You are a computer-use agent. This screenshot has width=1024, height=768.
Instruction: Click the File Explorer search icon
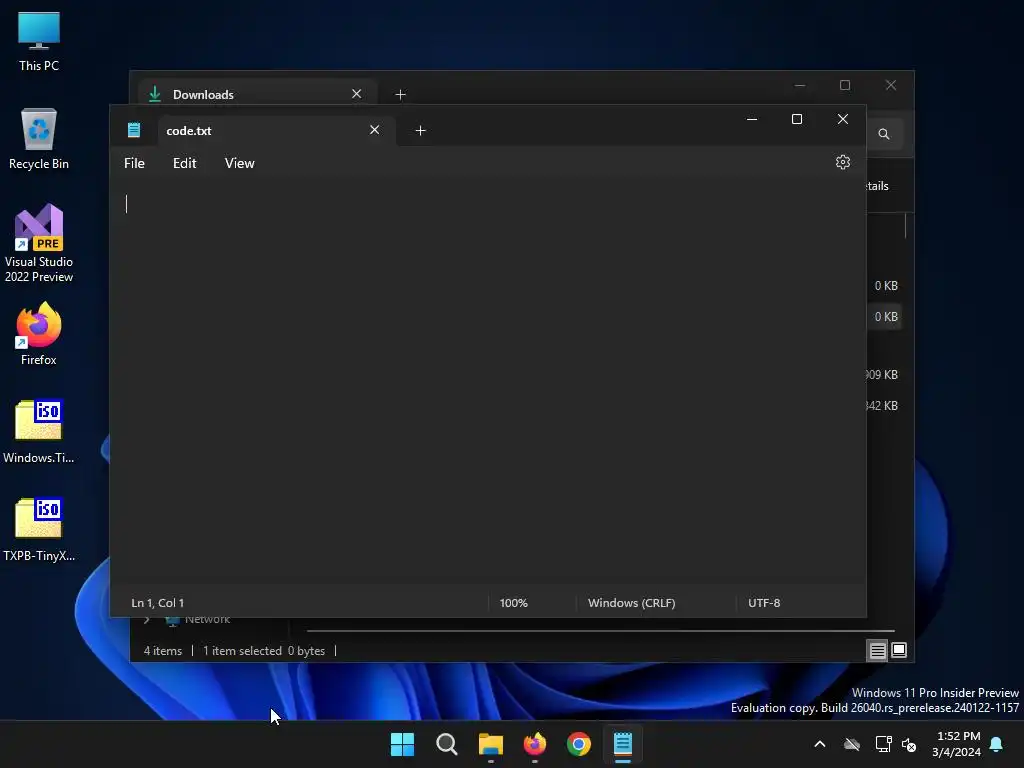pyautogui.click(x=884, y=134)
